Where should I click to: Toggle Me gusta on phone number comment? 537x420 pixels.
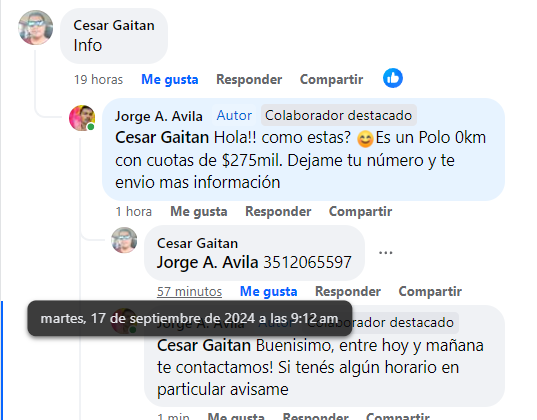268,292
